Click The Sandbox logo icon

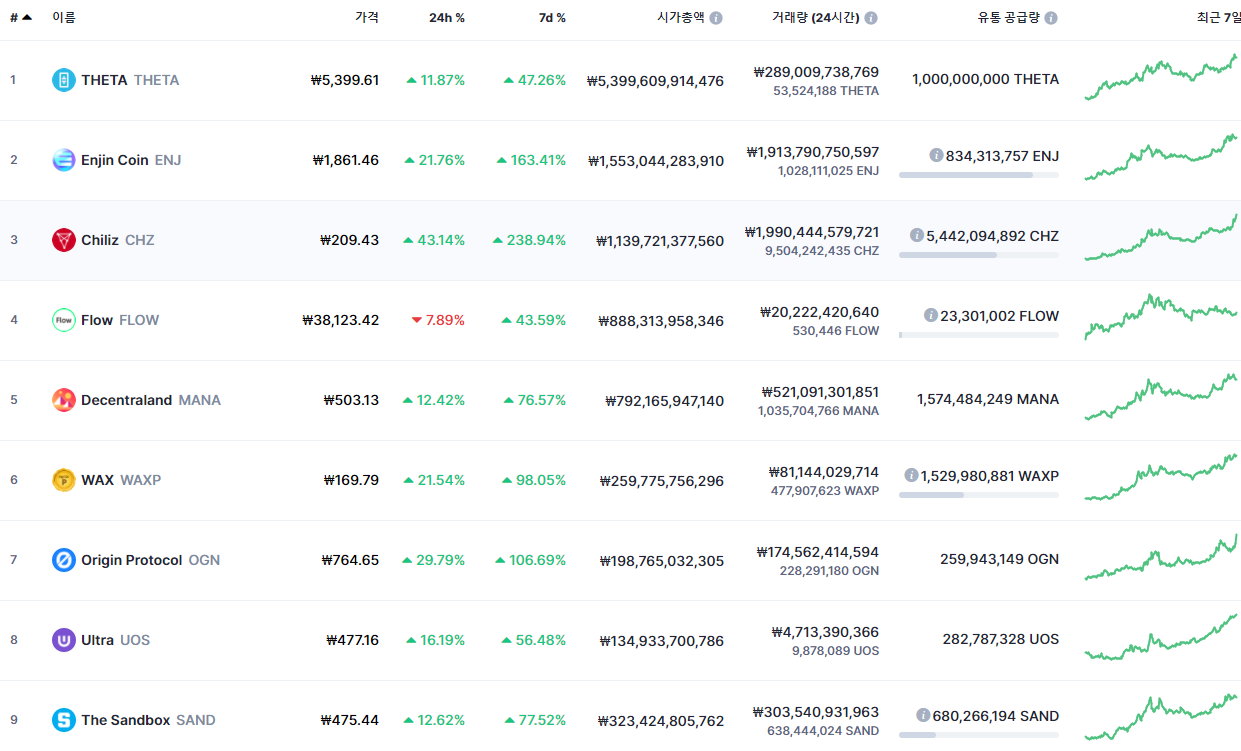64,720
